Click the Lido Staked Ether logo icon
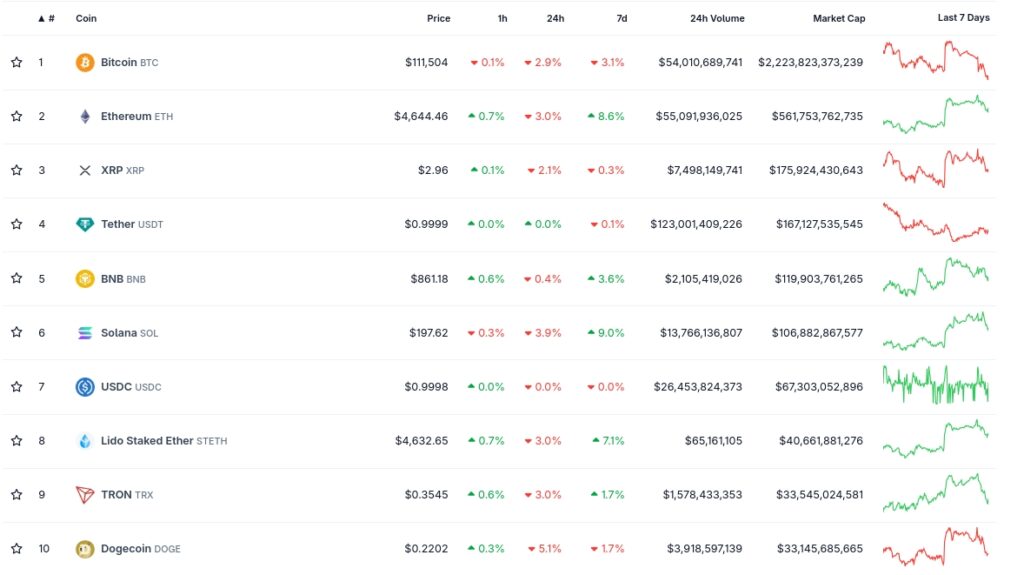The image size is (1024, 575). 85,441
